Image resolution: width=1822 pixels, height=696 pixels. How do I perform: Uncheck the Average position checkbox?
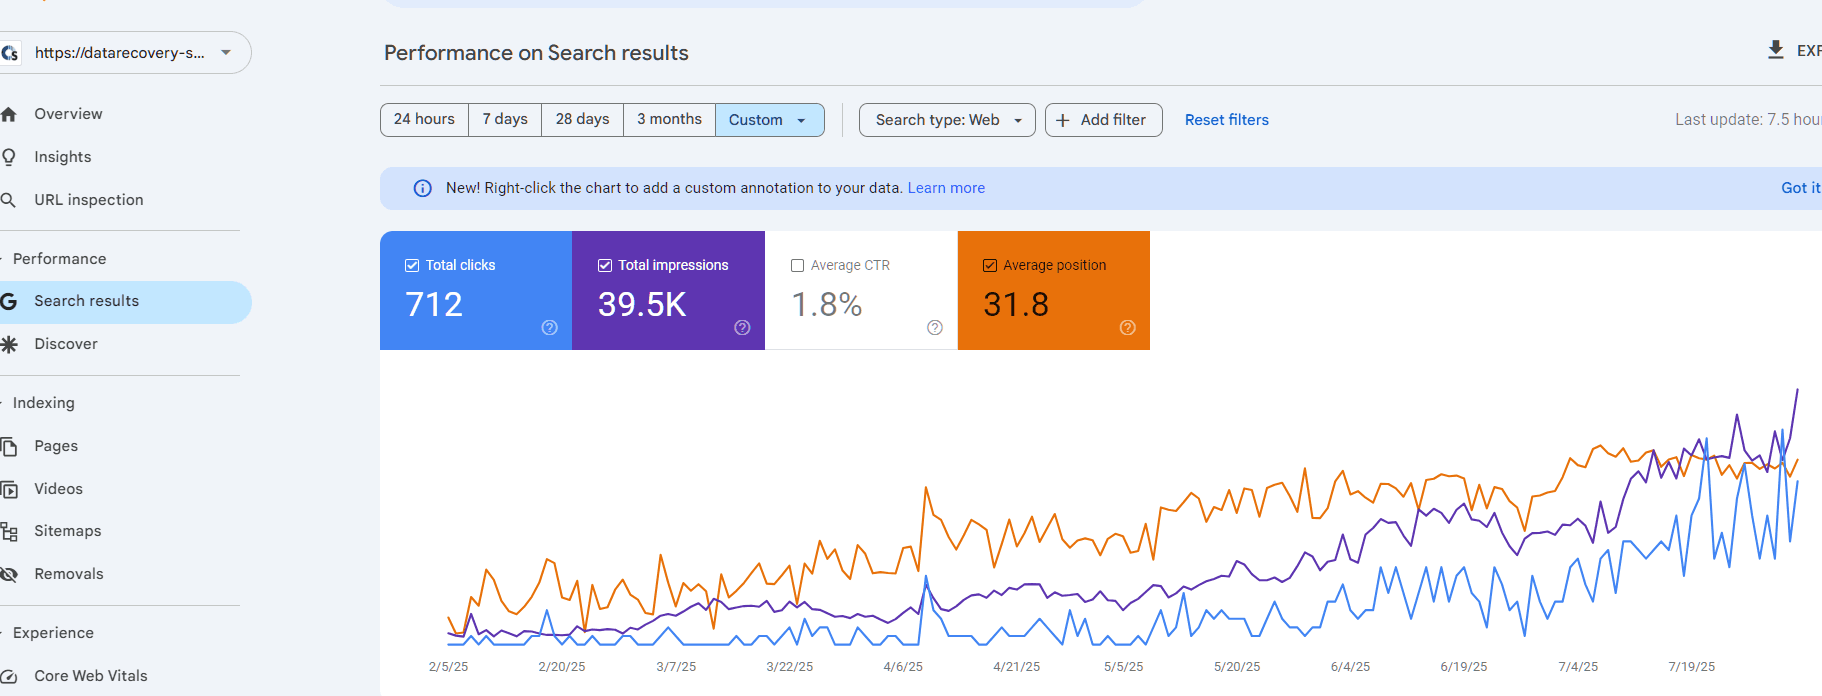click(x=990, y=265)
